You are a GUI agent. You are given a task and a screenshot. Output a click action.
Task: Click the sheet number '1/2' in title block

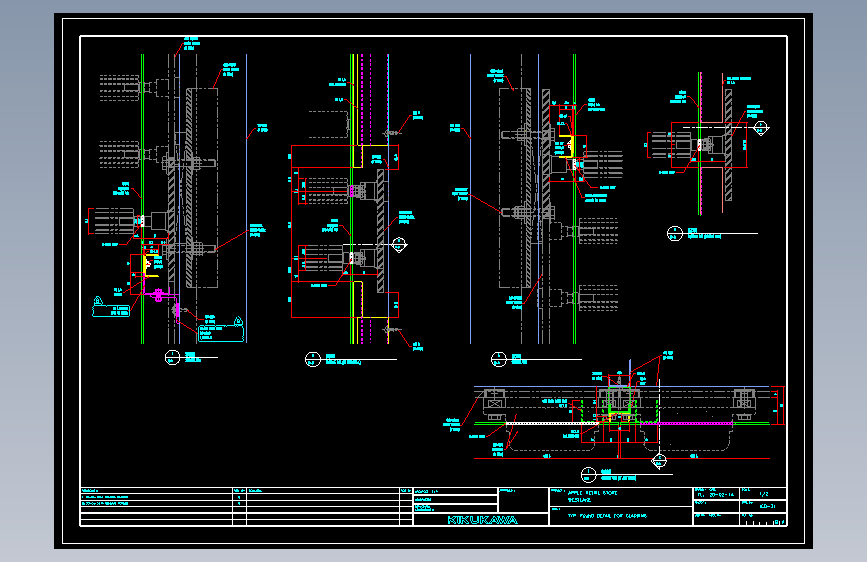coord(764,494)
